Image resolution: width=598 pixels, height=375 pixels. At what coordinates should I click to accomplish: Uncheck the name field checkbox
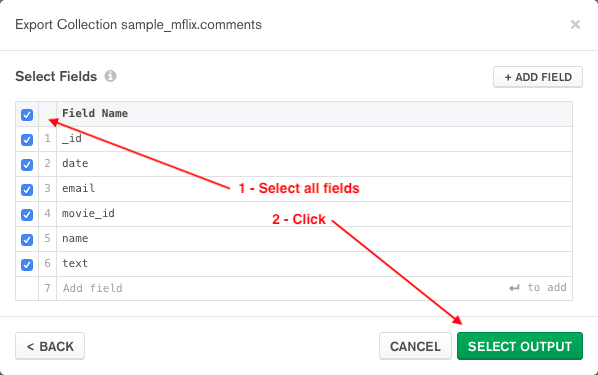pyautogui.click(x=27, y=240)
